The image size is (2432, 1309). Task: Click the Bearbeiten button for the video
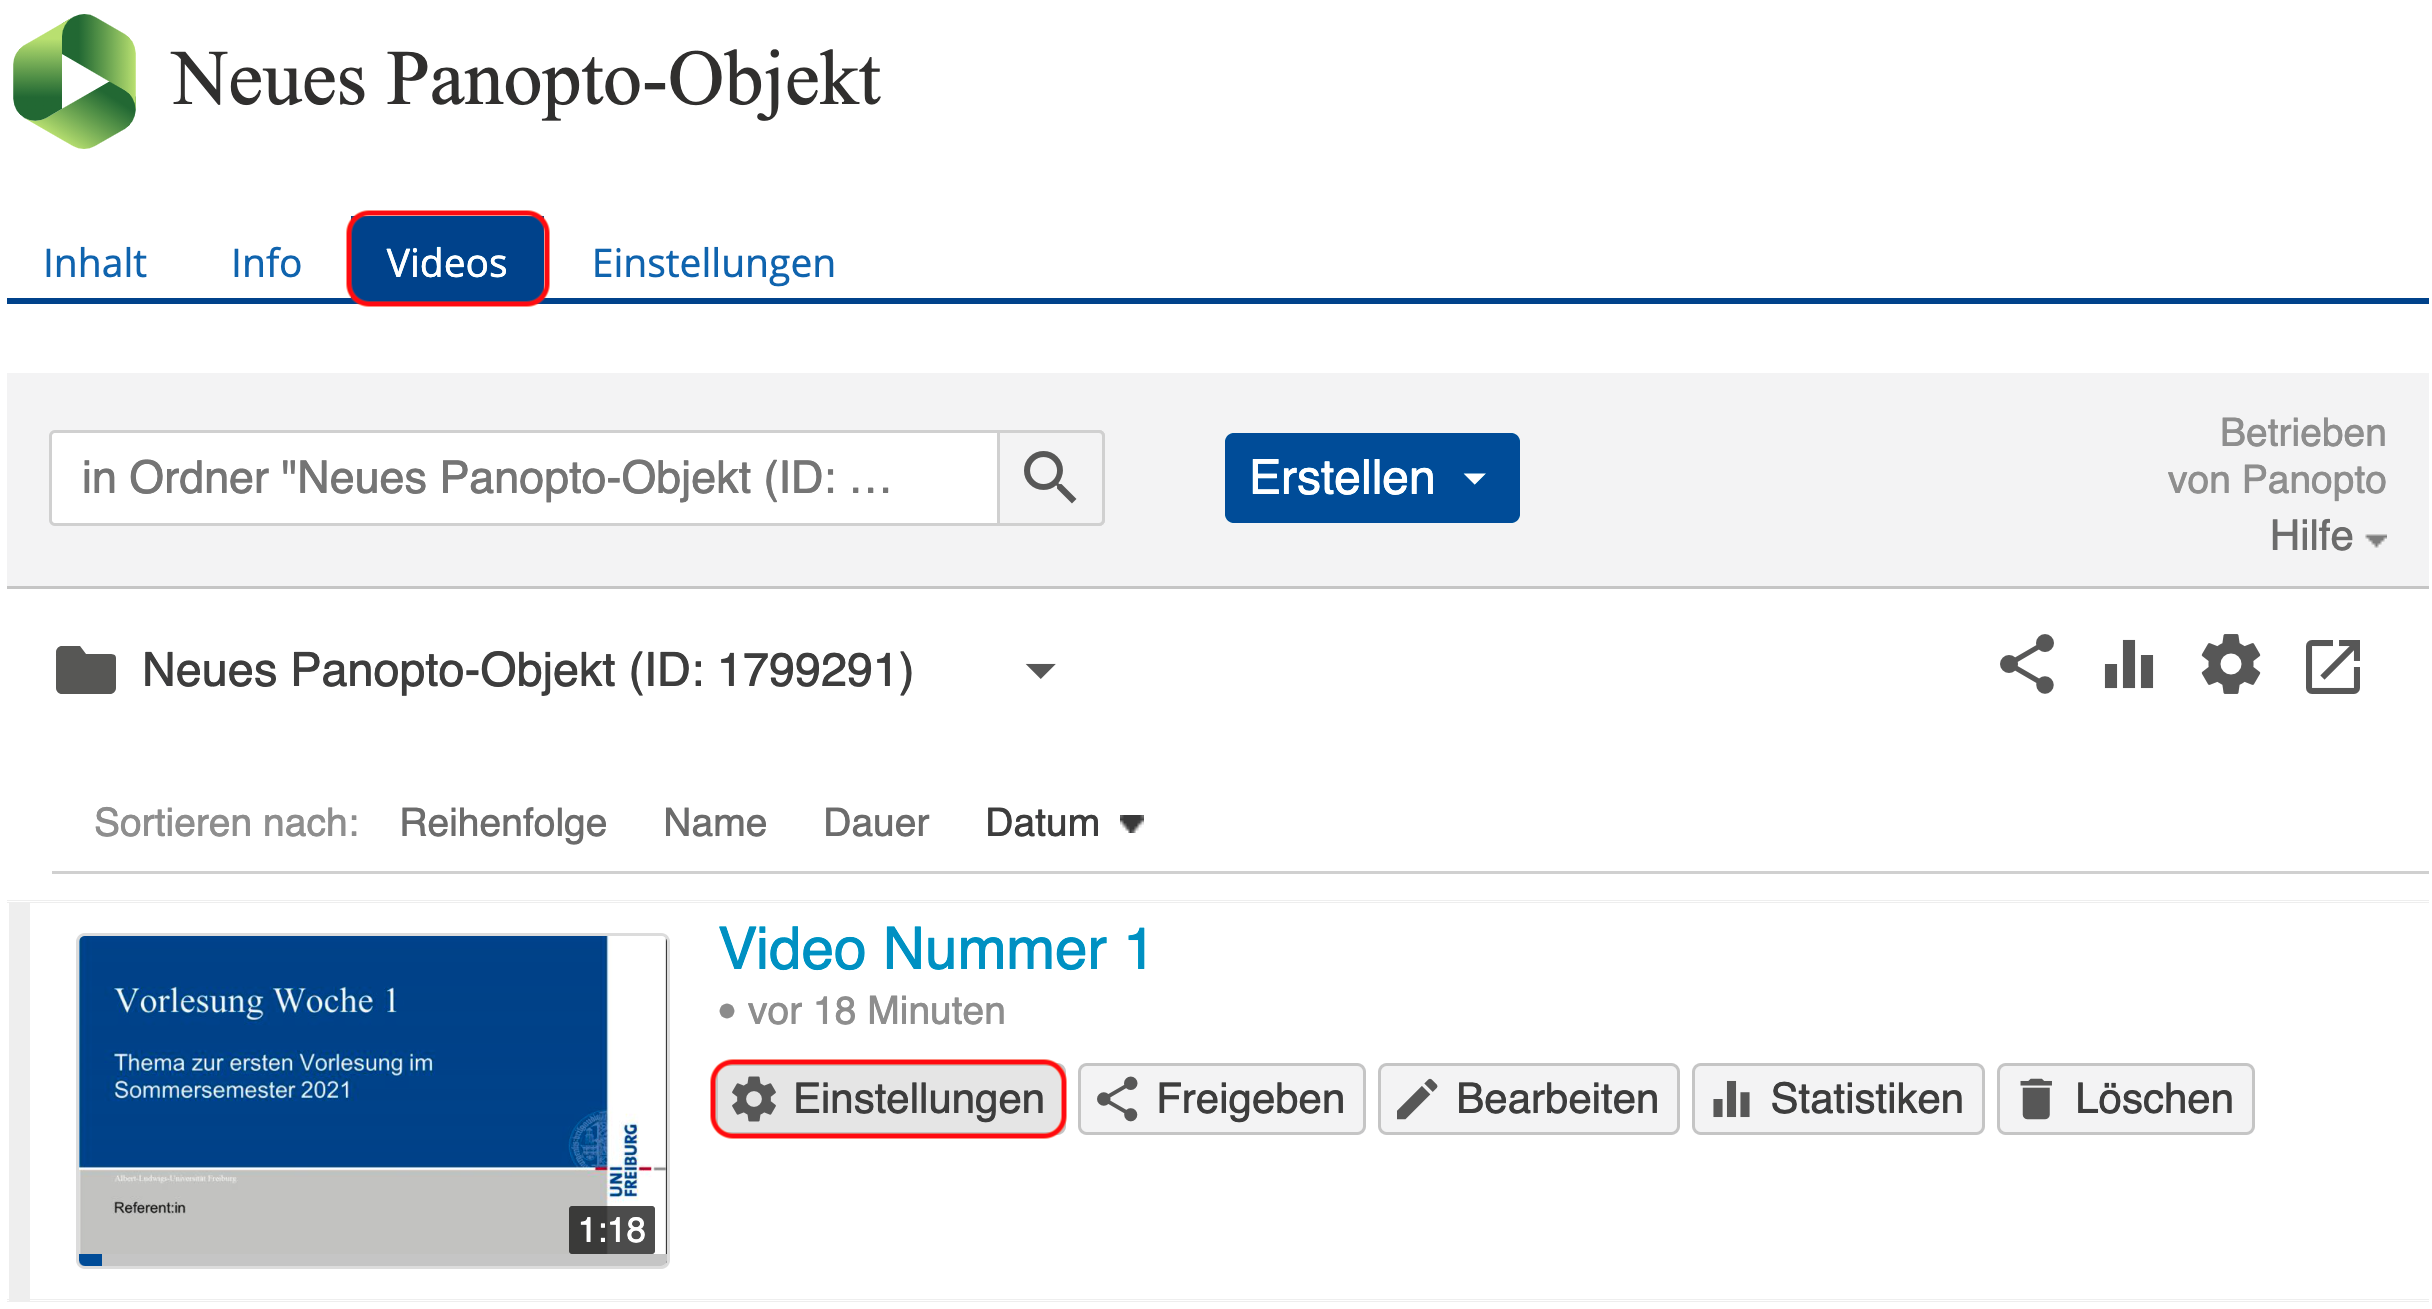click(x=1528, y=1099)
